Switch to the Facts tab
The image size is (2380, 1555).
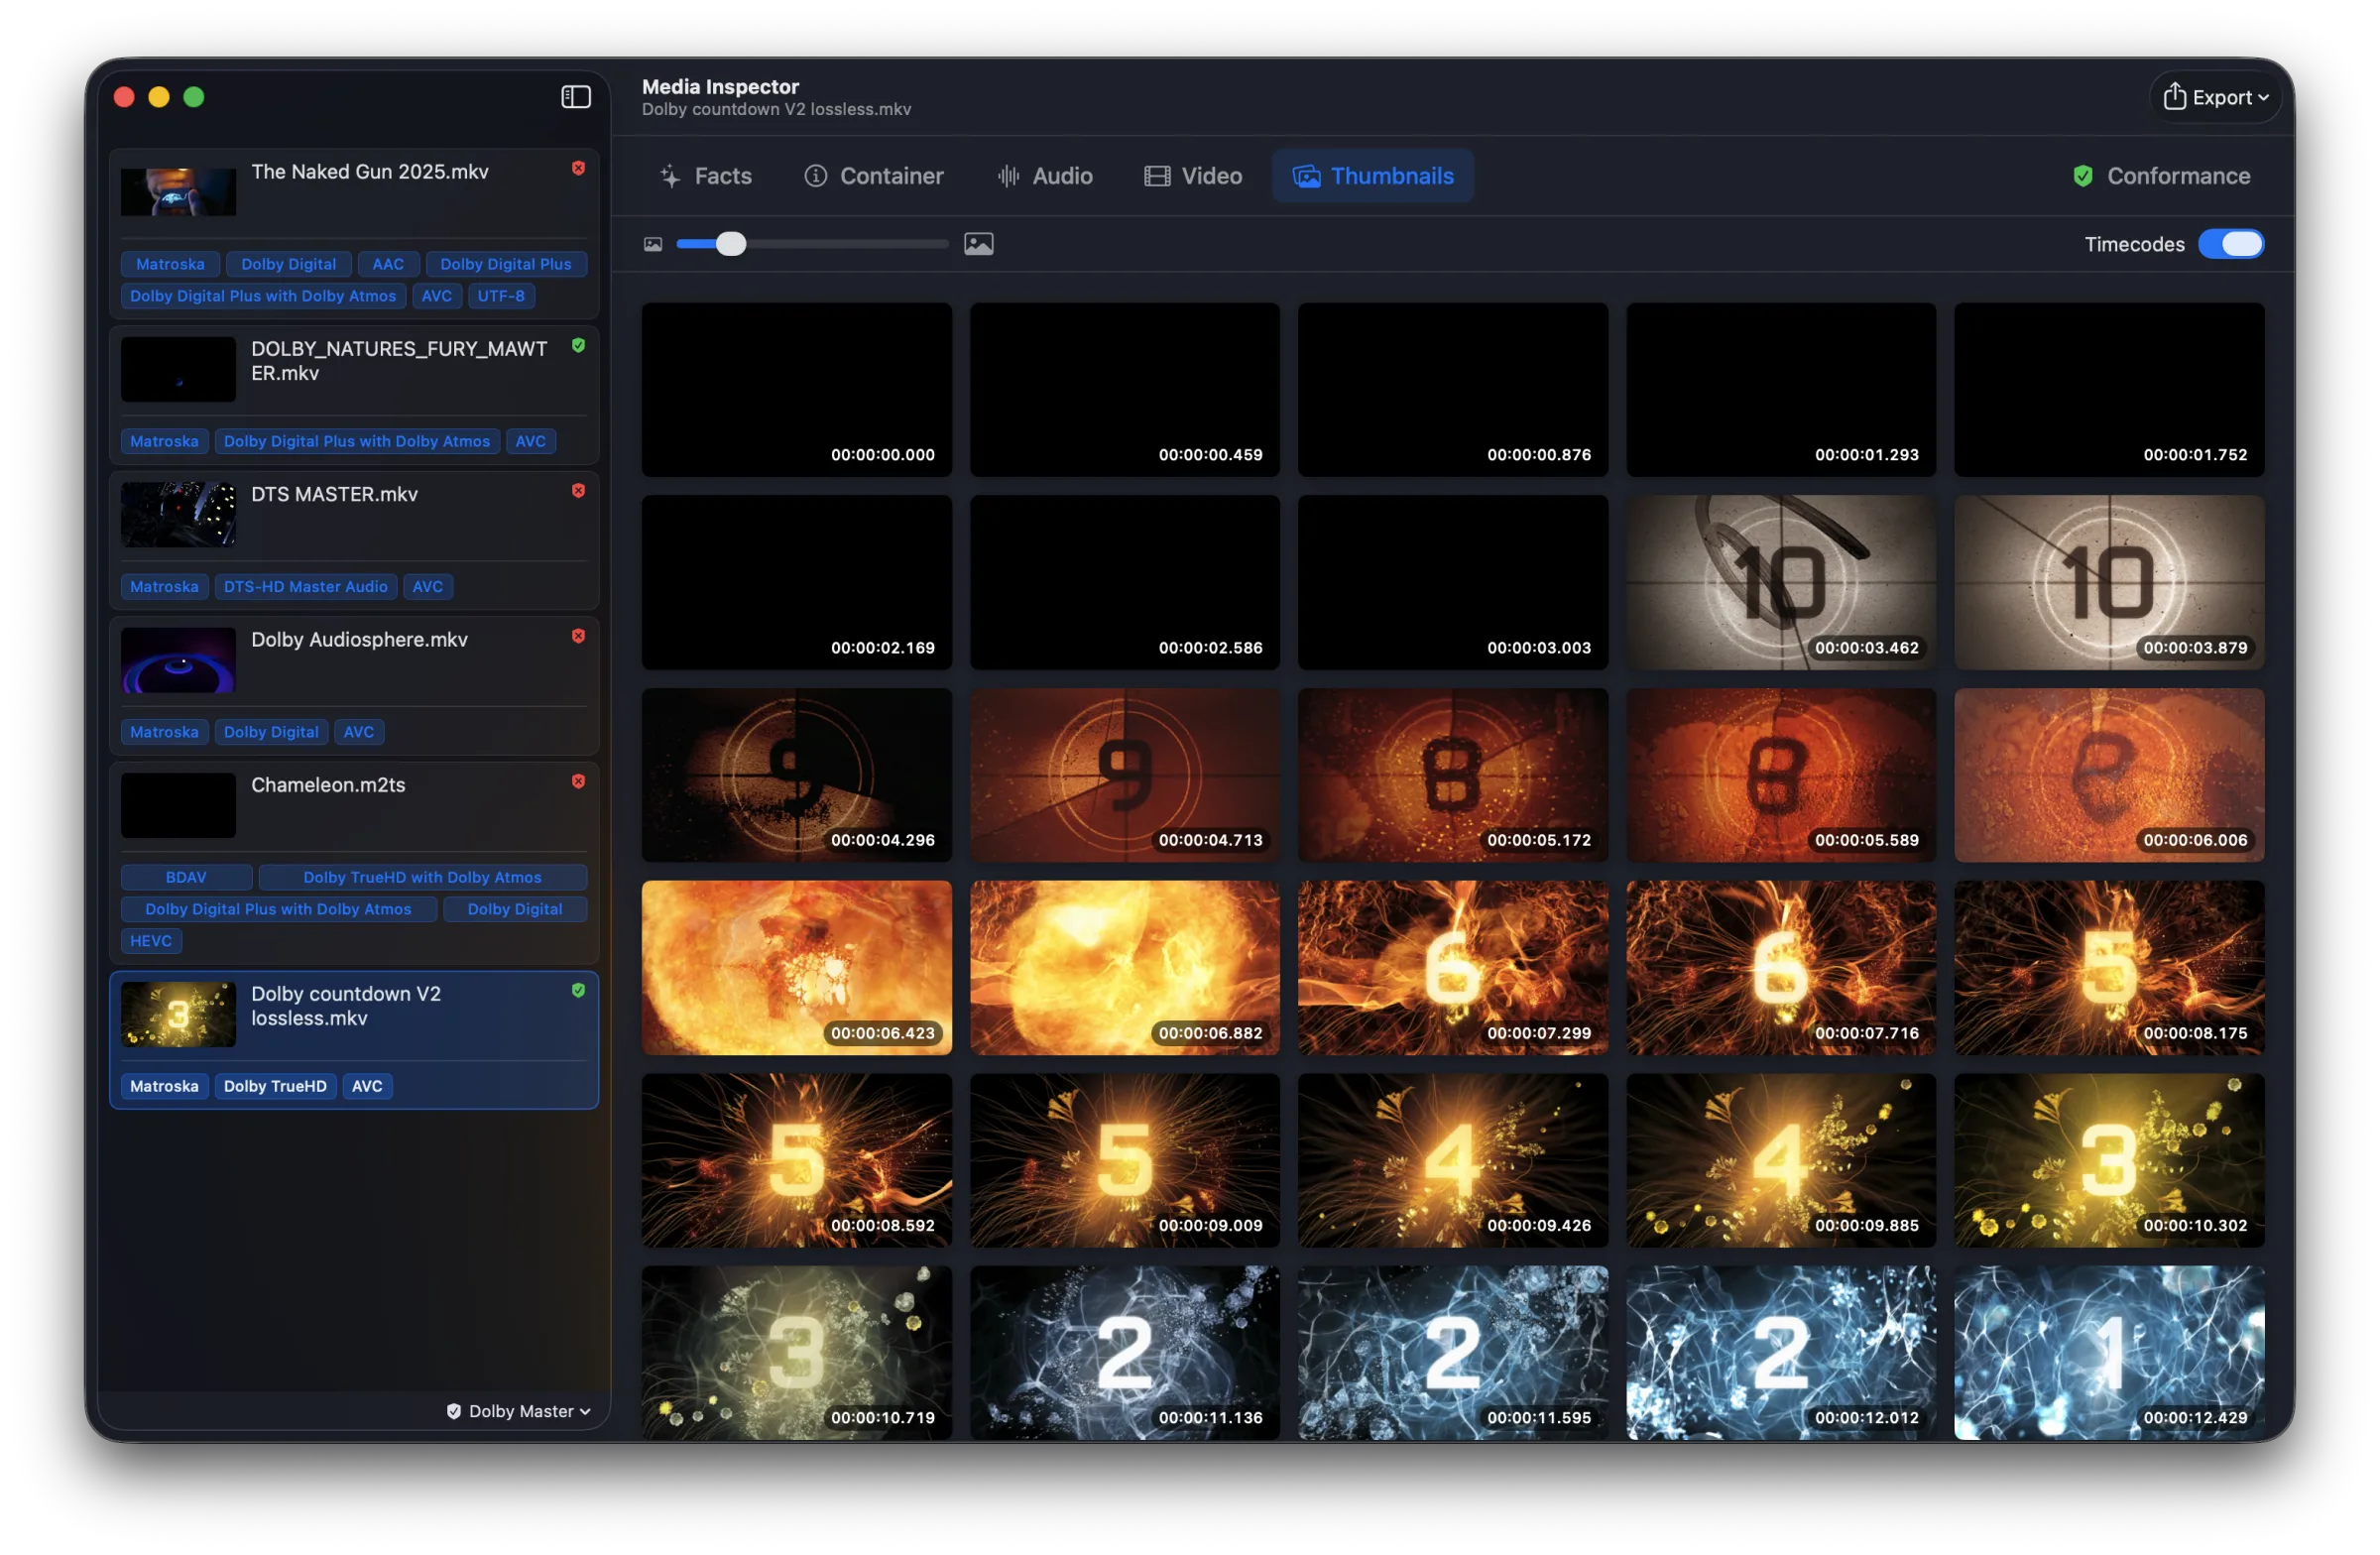705,176
